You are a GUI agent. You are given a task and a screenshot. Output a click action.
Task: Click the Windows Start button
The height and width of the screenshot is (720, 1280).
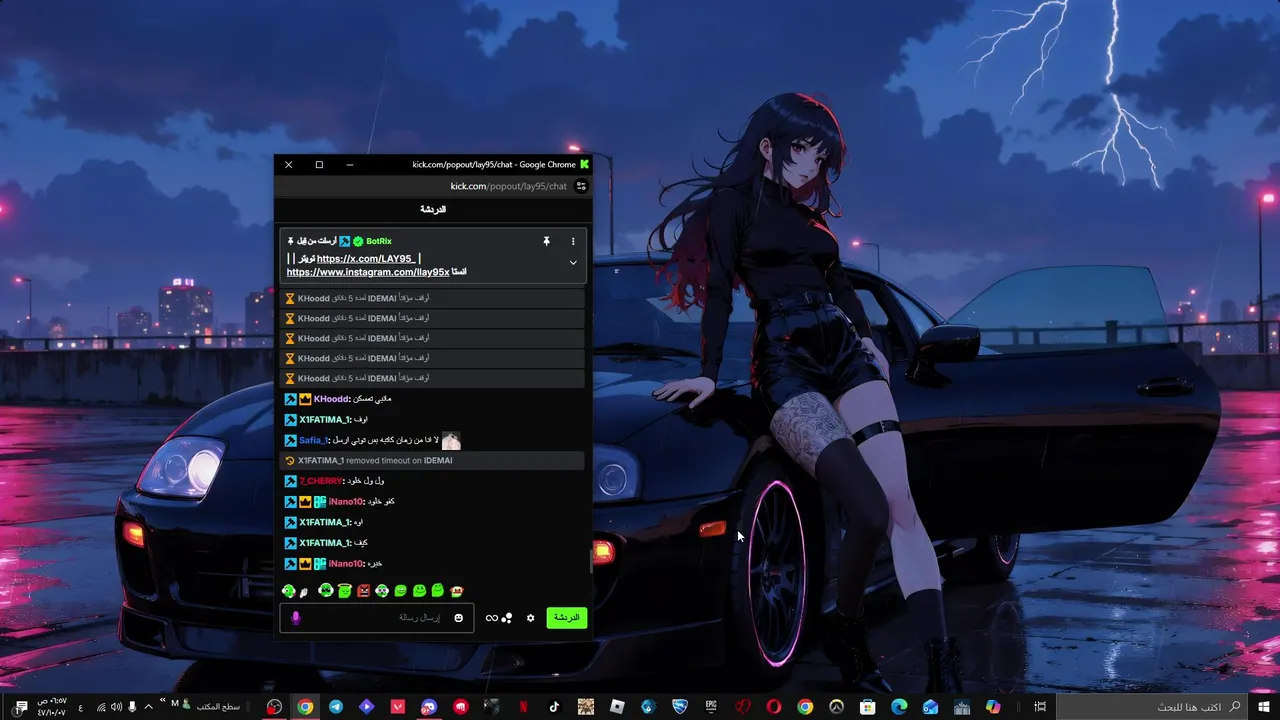[1264, 707]
